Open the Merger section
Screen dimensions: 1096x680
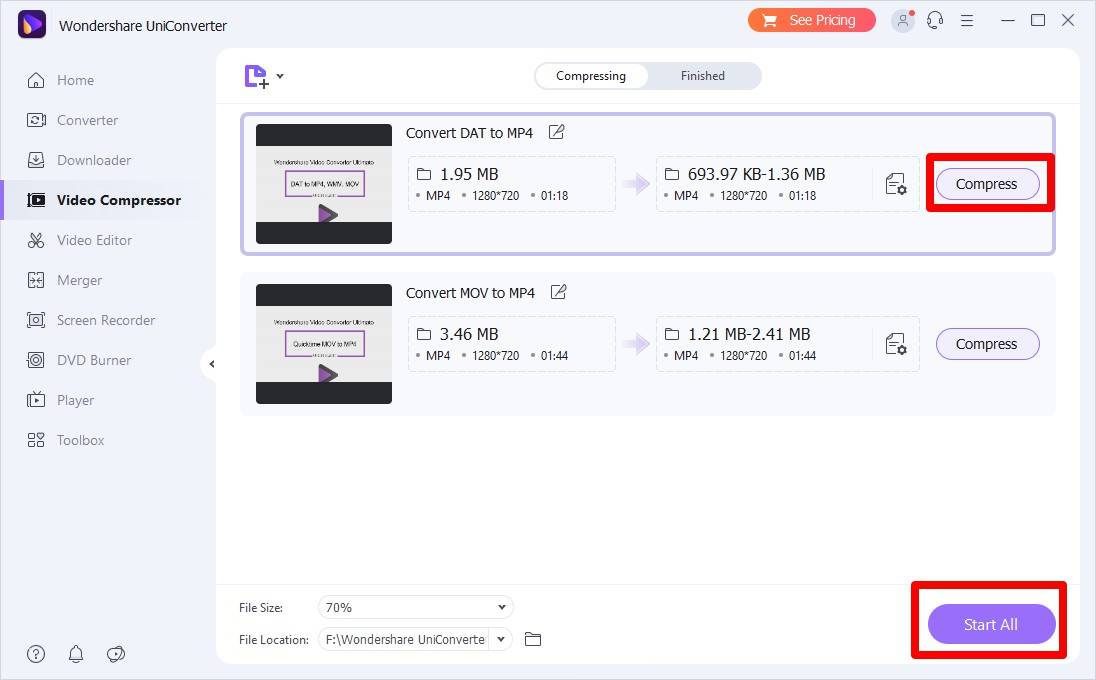click(79, 280)
